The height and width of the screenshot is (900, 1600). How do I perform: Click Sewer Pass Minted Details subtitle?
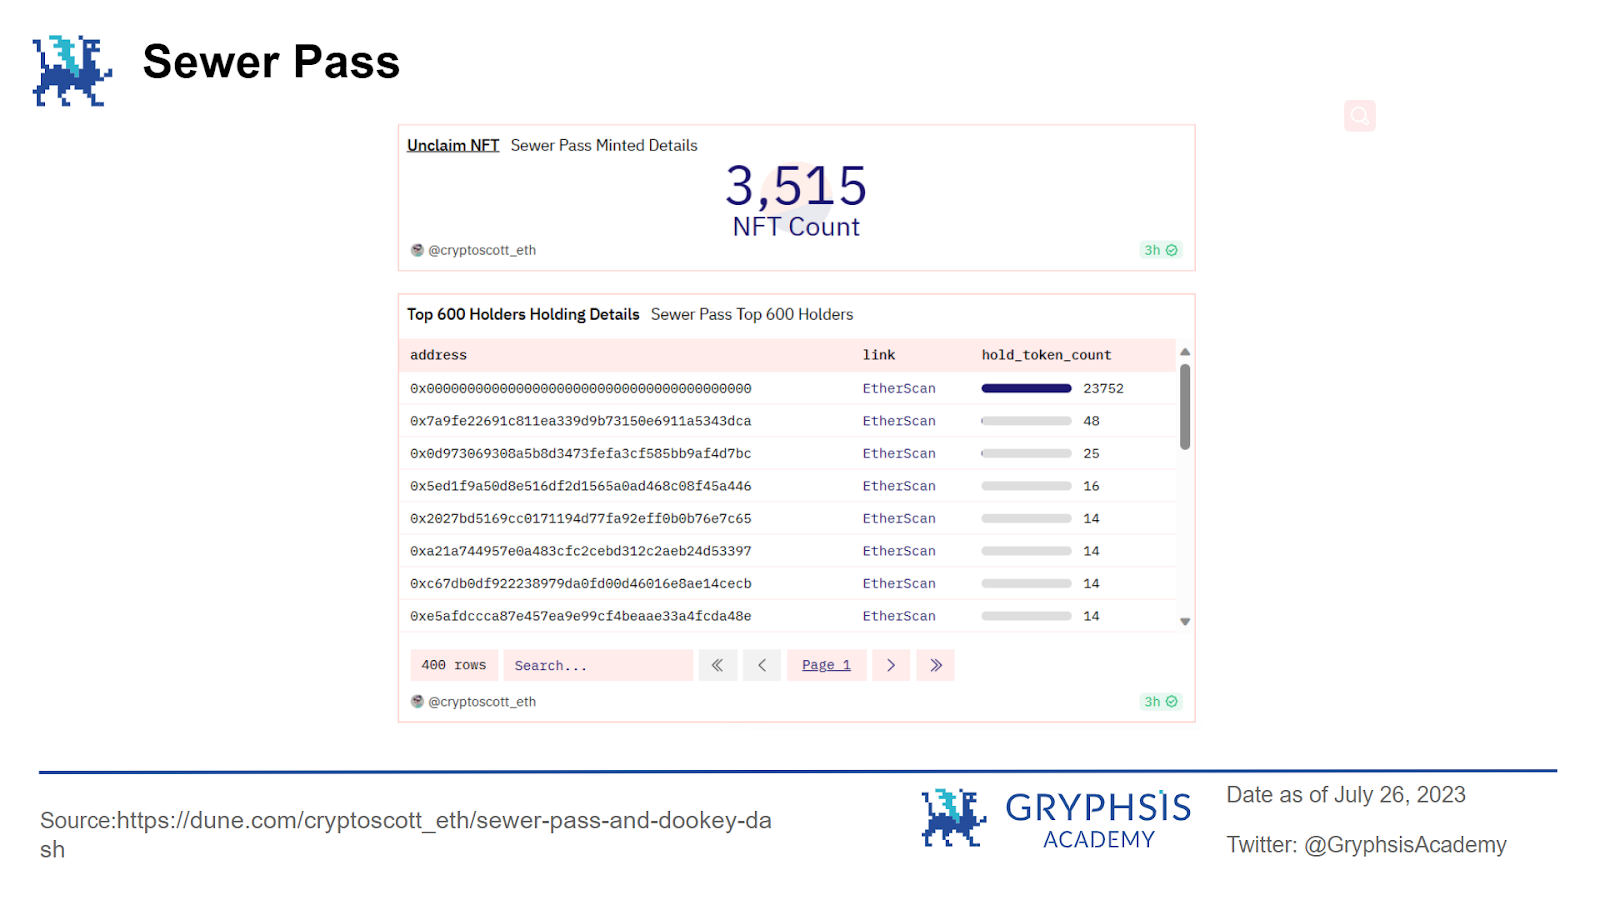tap(604, 145)
